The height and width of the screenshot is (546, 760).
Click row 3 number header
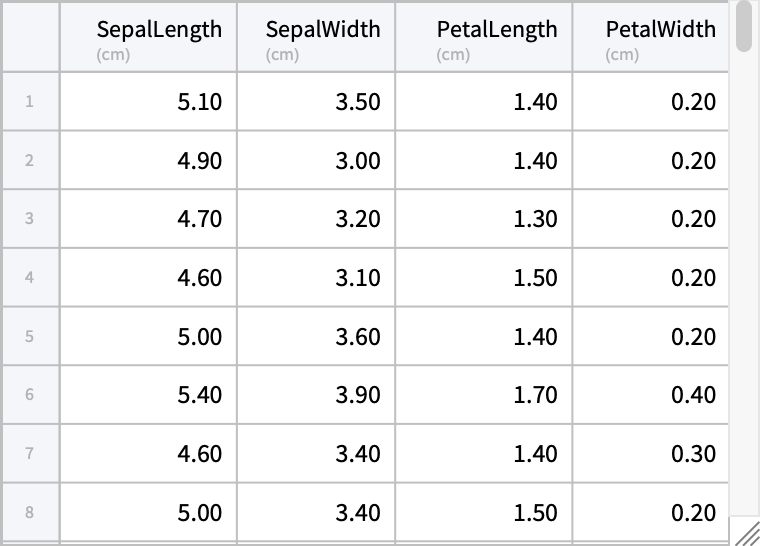(x=30, y=218)
